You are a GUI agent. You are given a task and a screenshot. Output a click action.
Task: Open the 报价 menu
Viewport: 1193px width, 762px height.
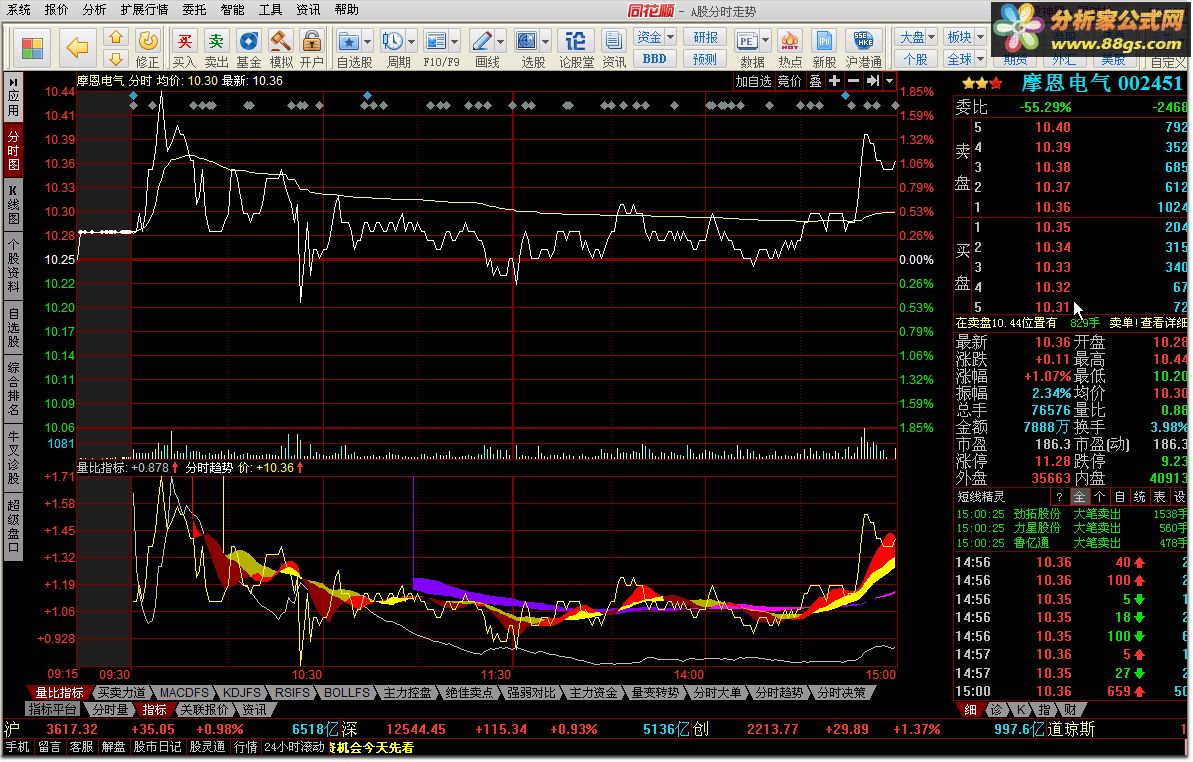[x=56, y=10]
